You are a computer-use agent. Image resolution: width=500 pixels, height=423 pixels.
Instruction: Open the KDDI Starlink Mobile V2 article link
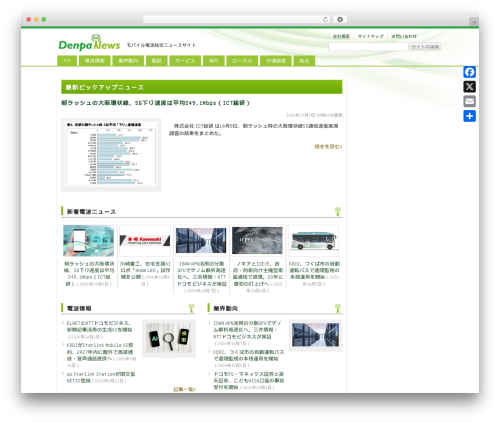click(x=100, y=352)
